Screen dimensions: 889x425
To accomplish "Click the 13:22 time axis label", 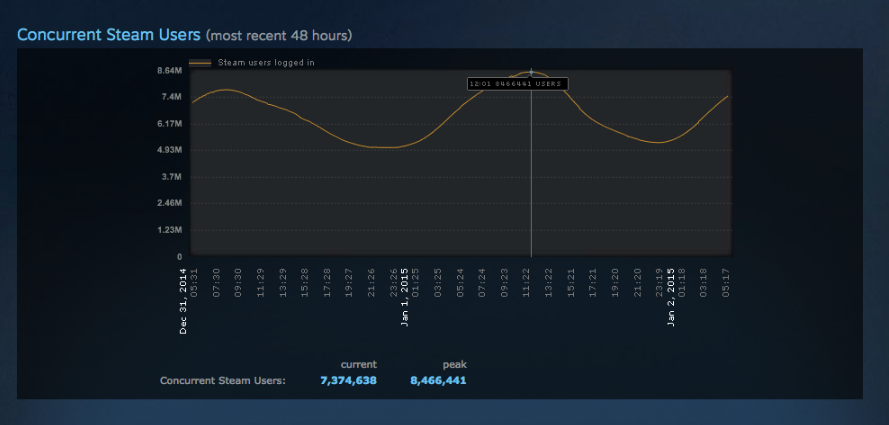I will click(548, 282).
